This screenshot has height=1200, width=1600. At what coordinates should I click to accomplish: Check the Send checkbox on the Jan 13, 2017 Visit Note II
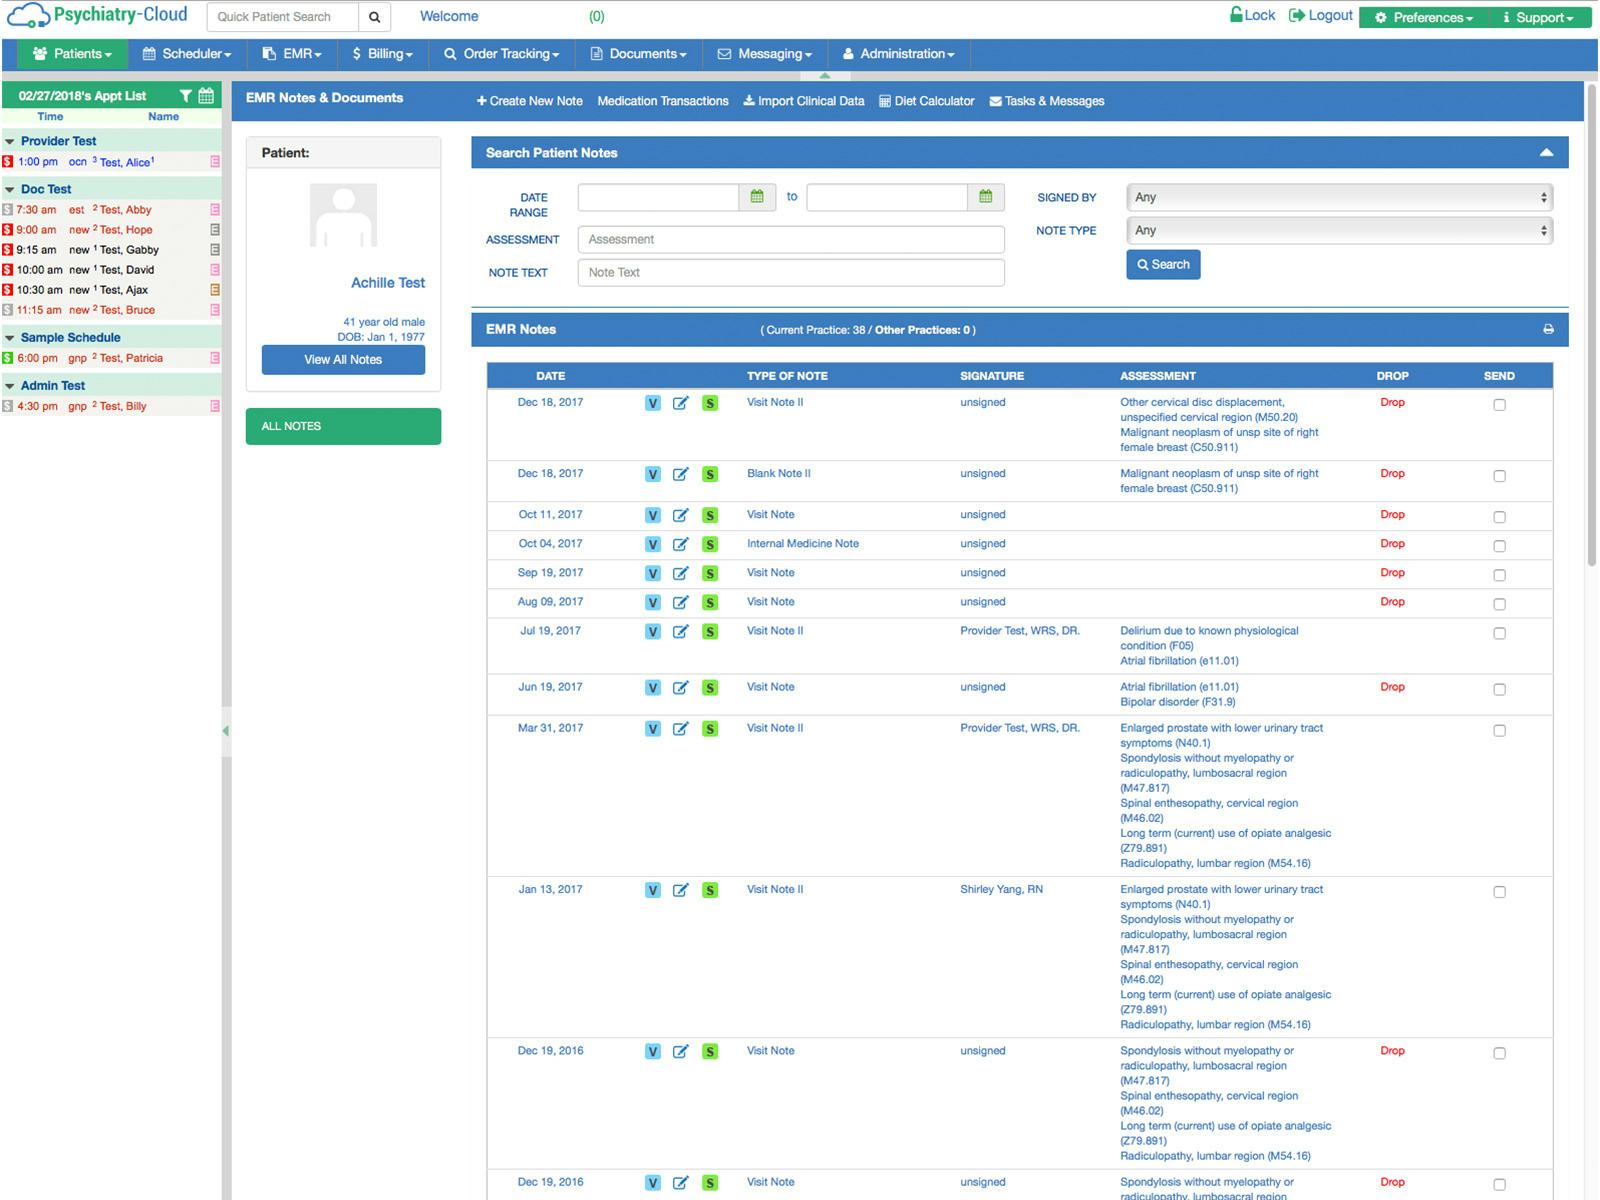tap(1499, 890)
